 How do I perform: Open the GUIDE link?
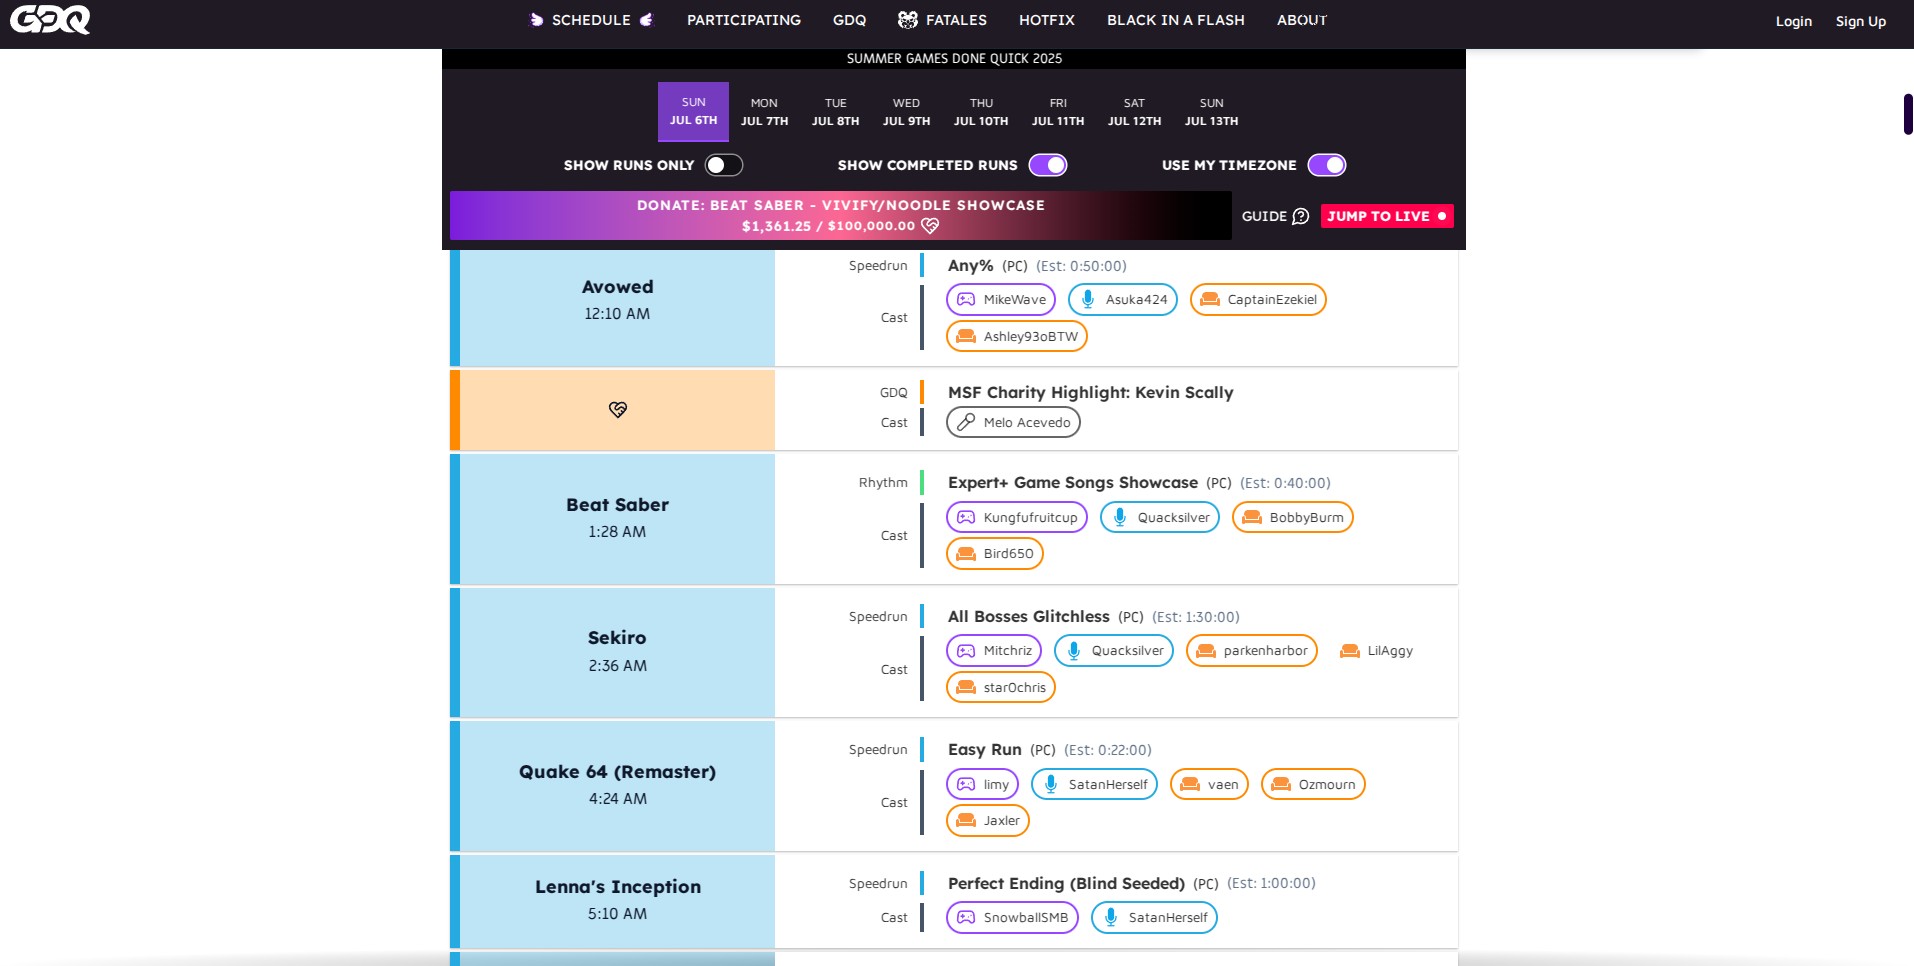click(1275, 216)
